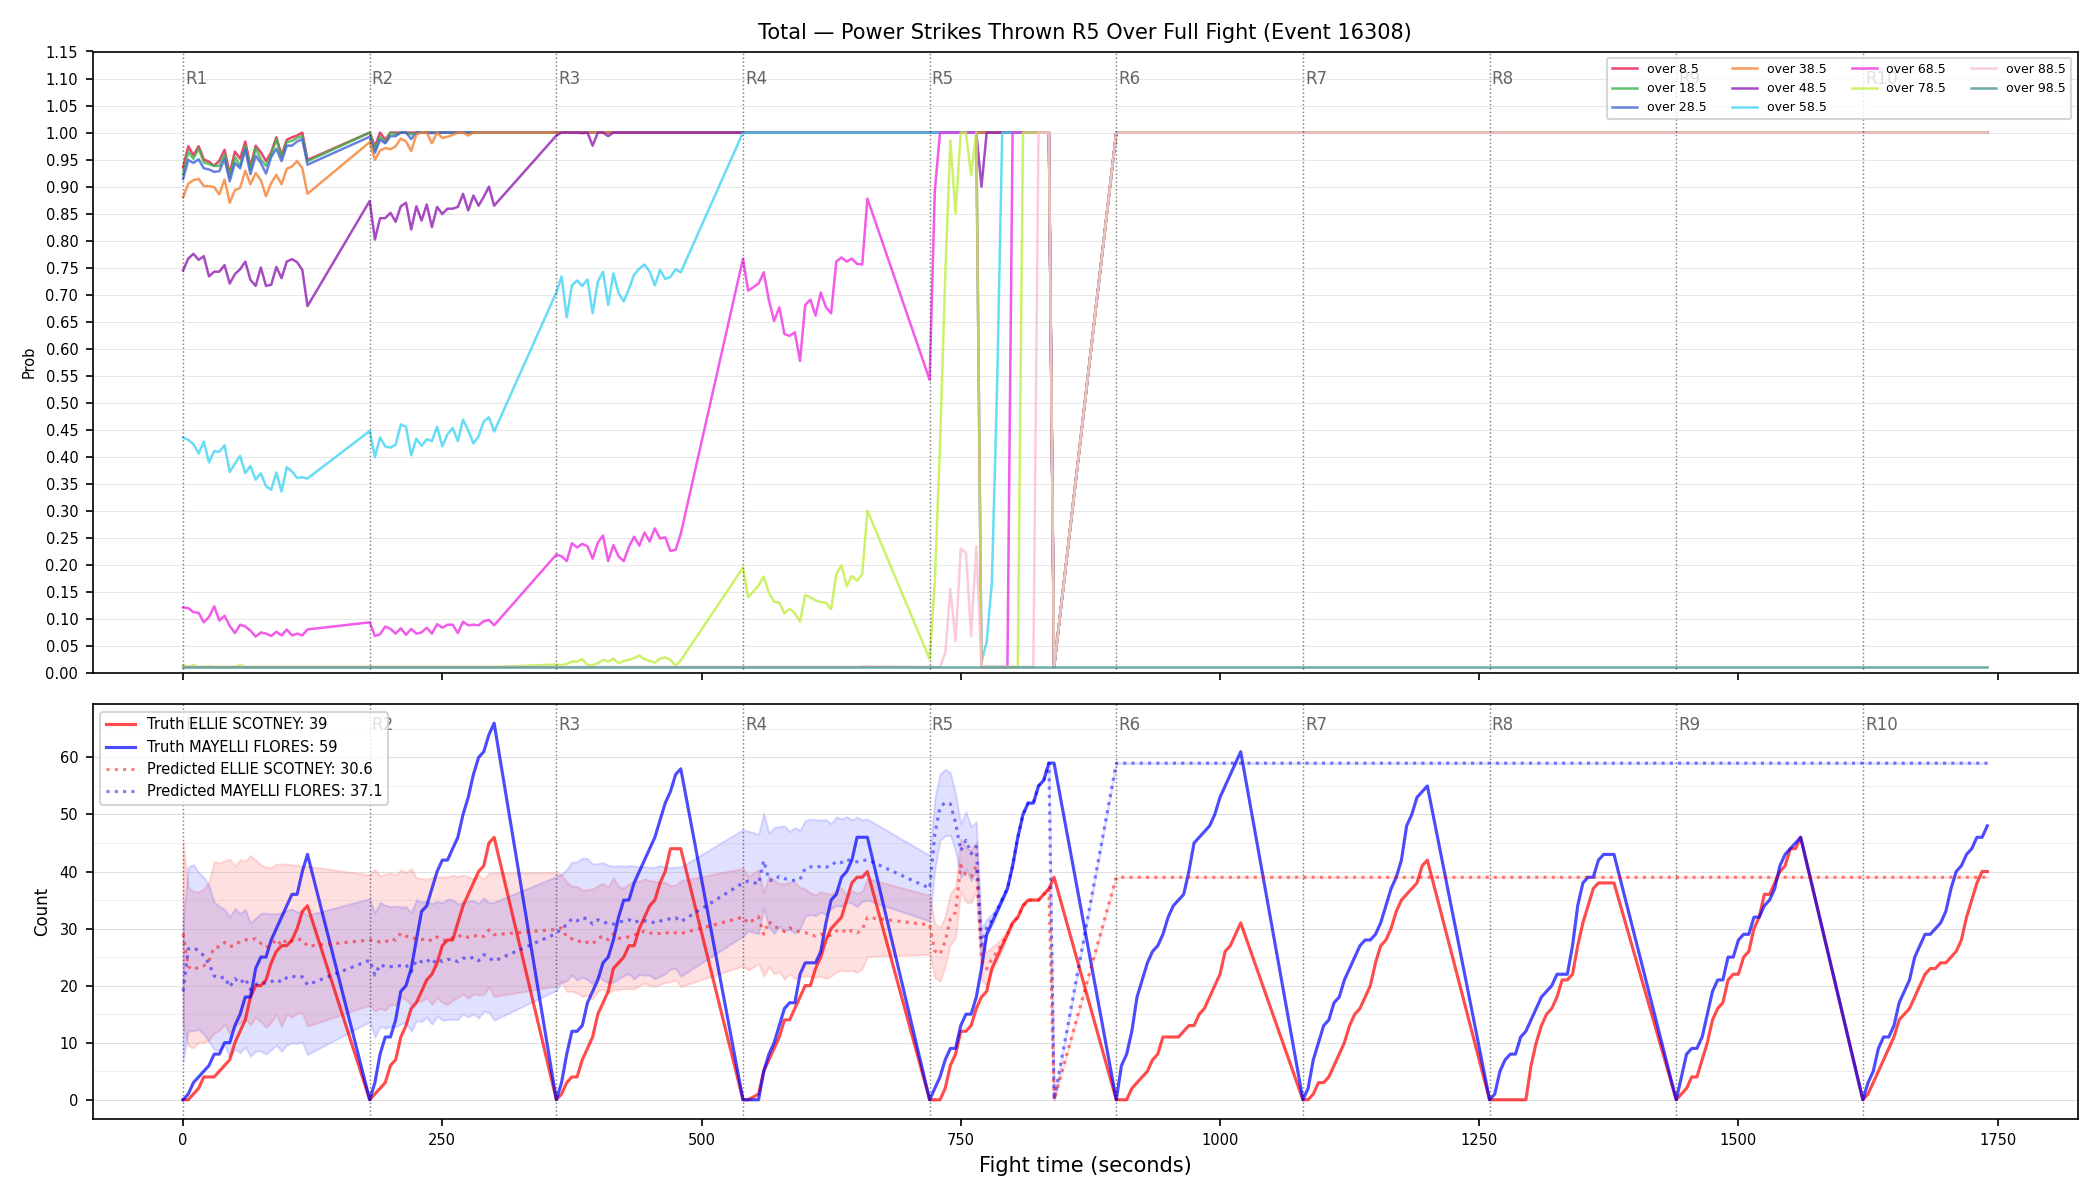Click the 0.50 tick on the Prob axis

coord(62,403)
